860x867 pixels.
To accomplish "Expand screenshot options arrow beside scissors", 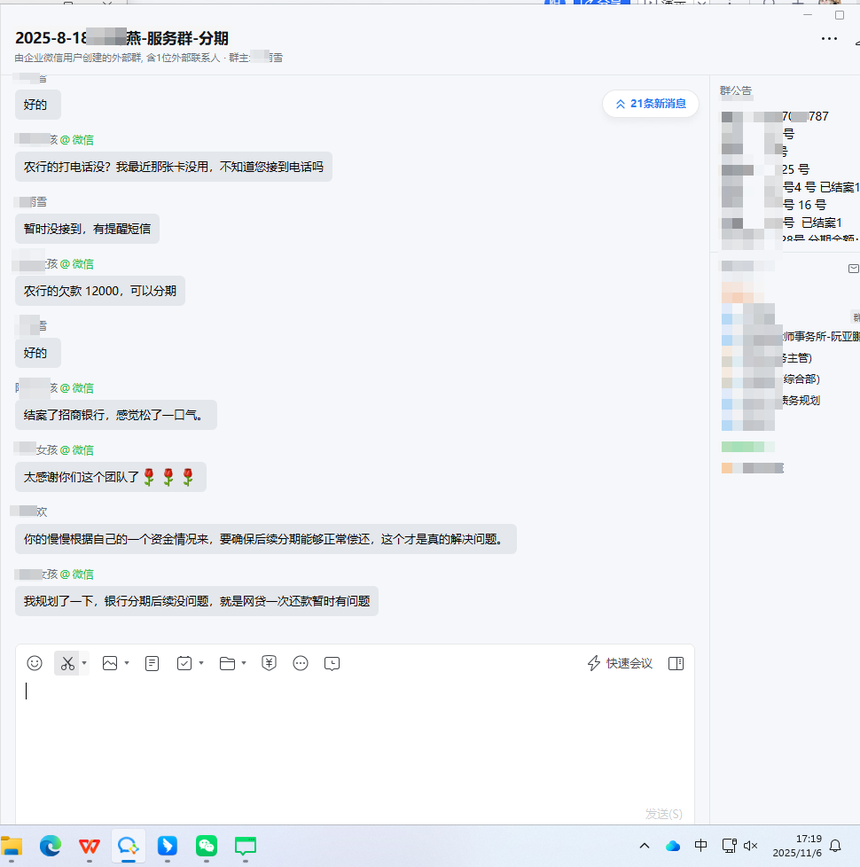I will coord(84,663).
